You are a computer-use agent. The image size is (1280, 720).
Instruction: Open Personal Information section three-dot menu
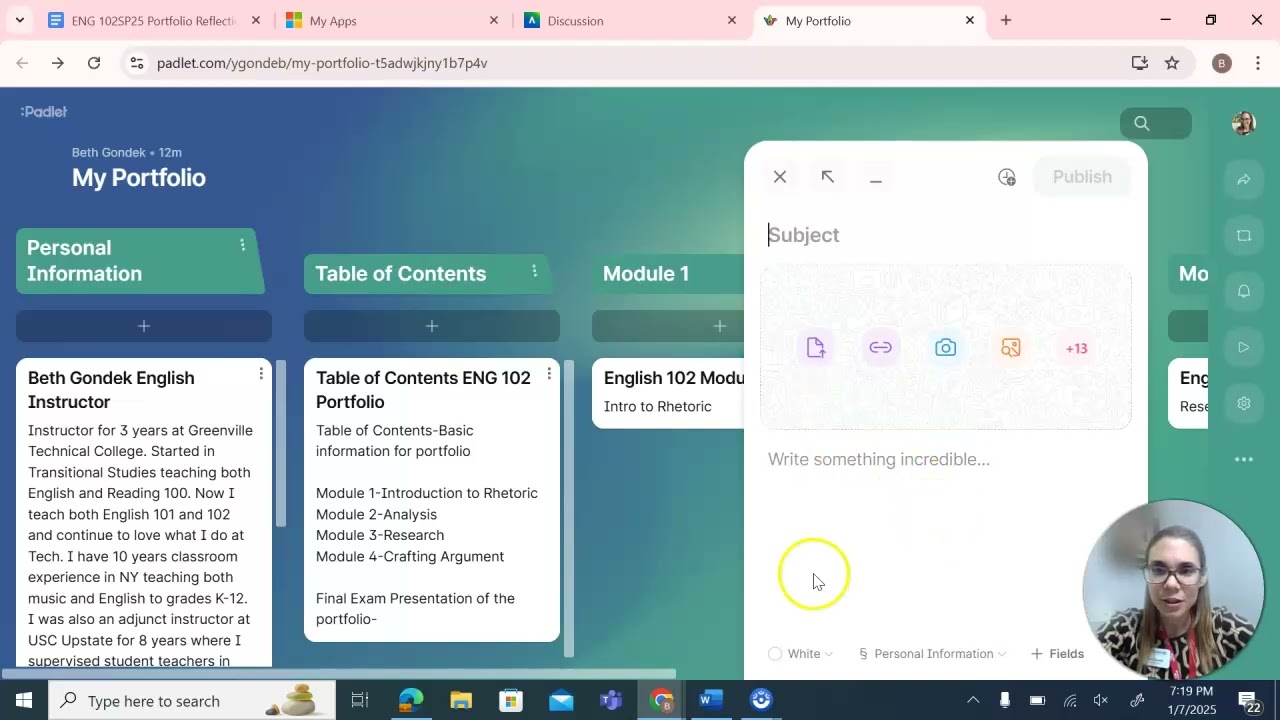click(x=242, y=245)
